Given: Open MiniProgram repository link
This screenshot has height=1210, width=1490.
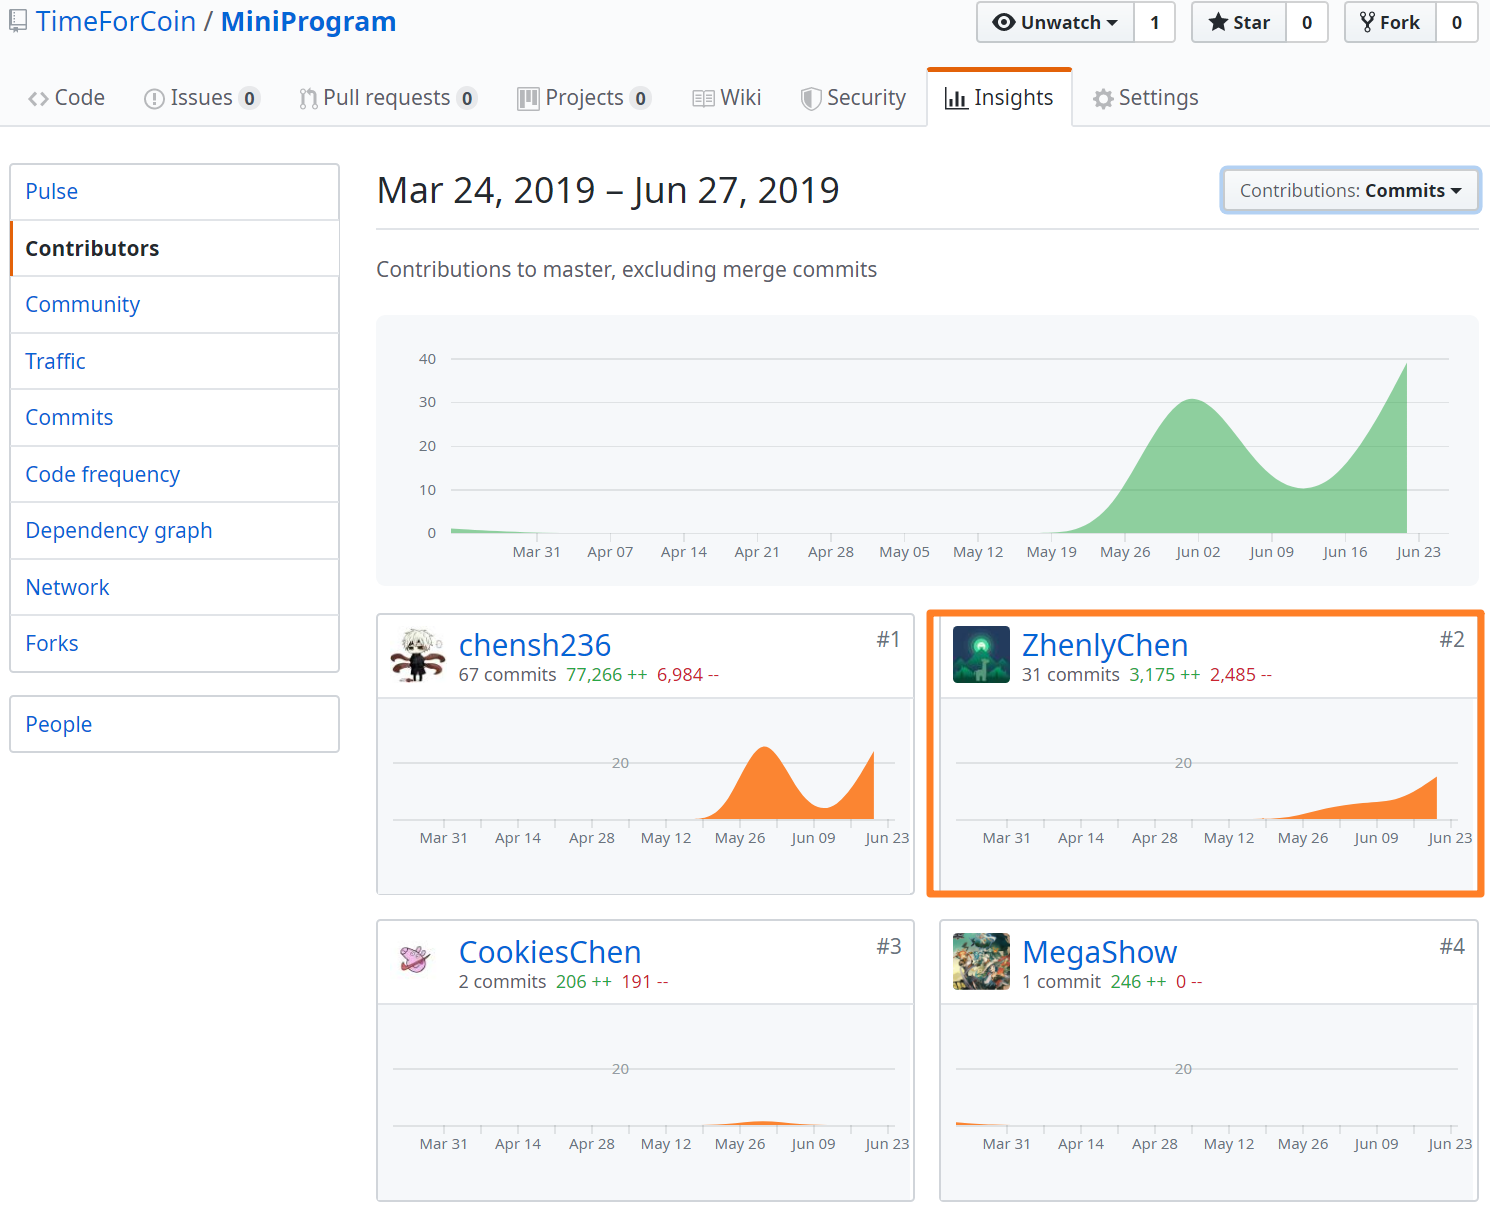Looking at the screenshot, I should [308, 21].
